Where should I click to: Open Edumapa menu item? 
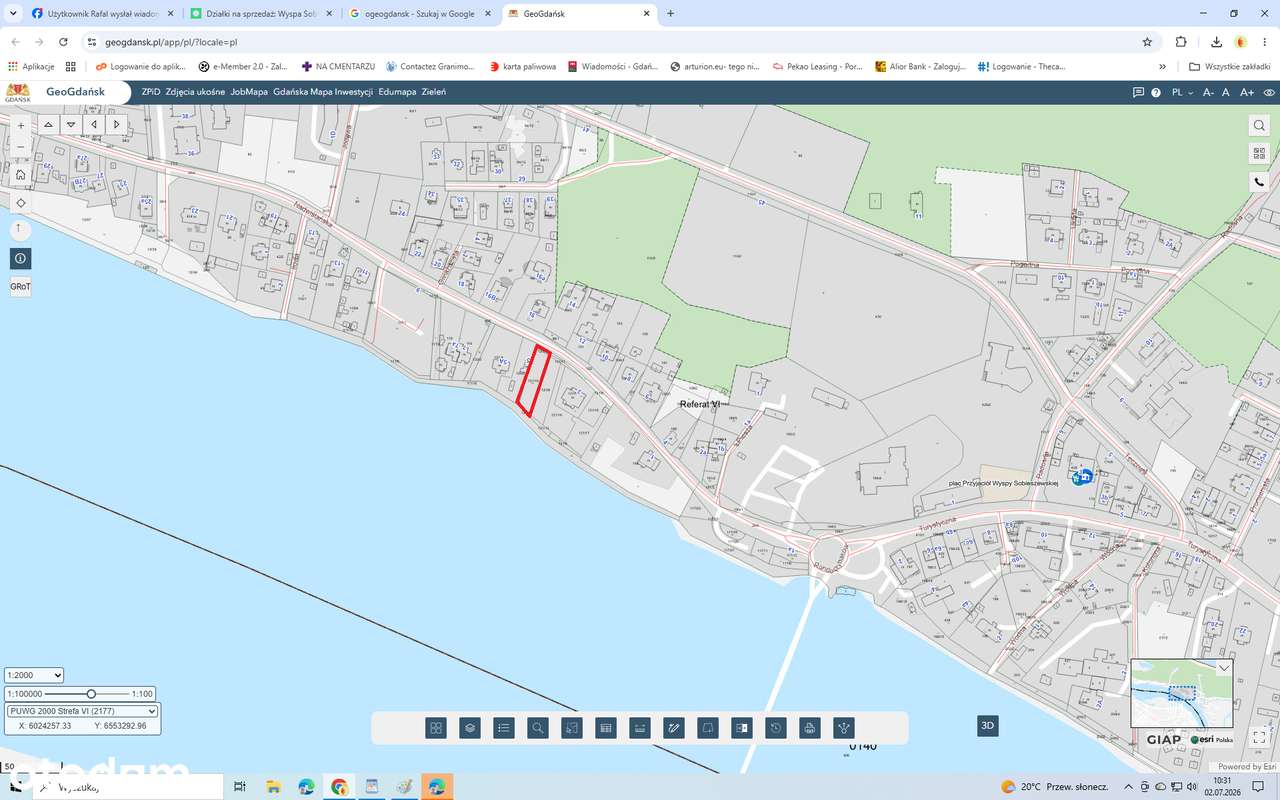click(397, 92)
